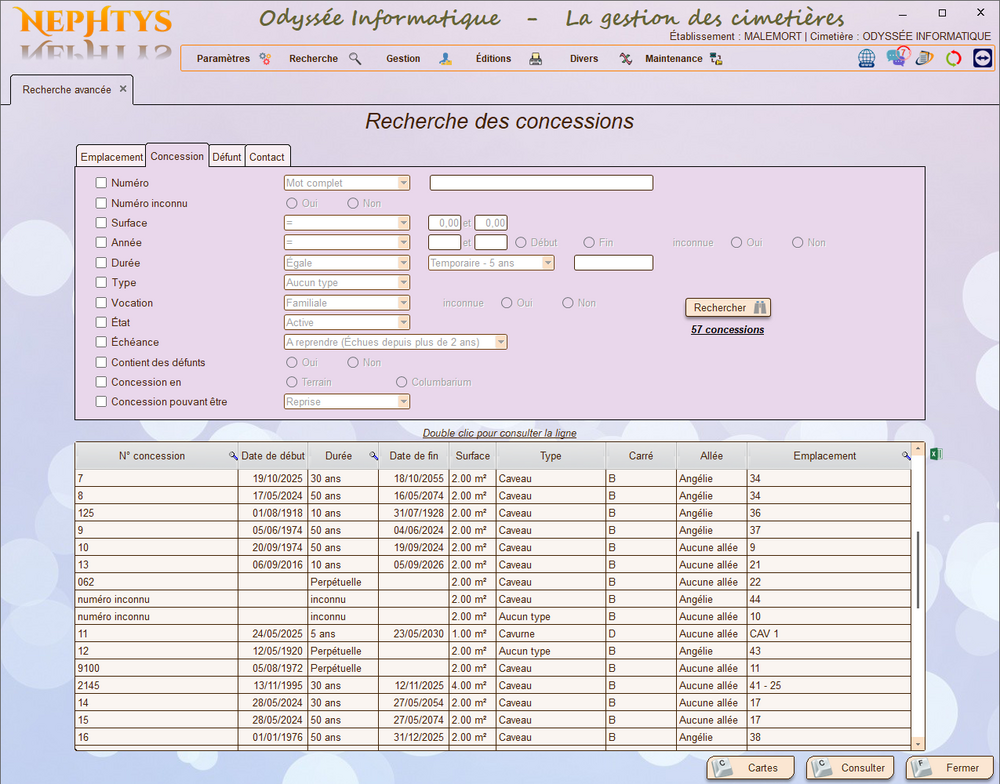This screenshot has height=784, width=1000.
Task: Click the red-green refresh circle icon
Action: coord(953,58)
